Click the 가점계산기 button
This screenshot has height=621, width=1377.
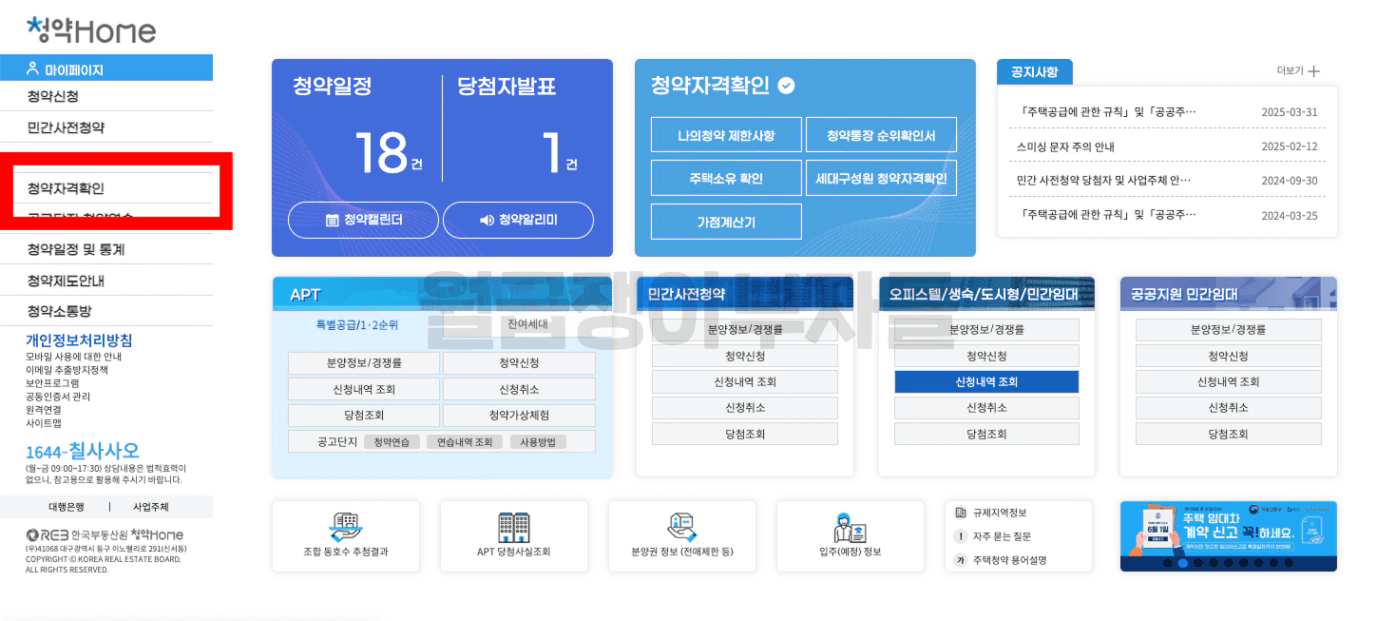coord(726,222)
